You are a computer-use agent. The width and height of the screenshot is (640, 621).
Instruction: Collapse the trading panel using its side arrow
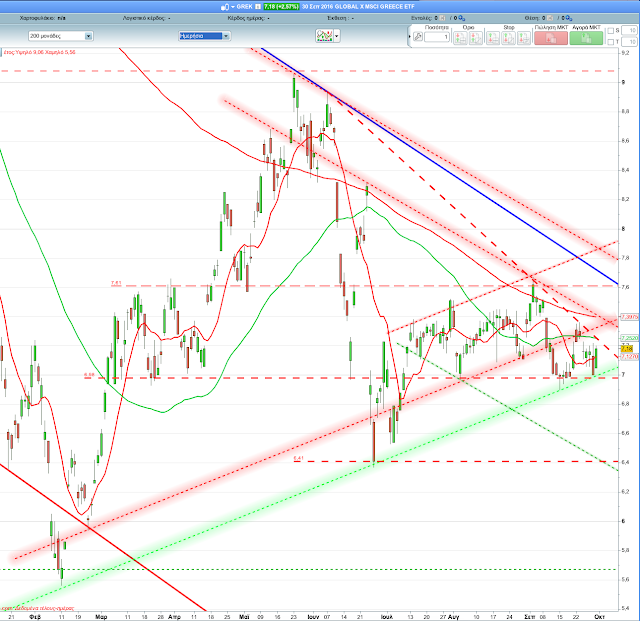coord(409,37)
